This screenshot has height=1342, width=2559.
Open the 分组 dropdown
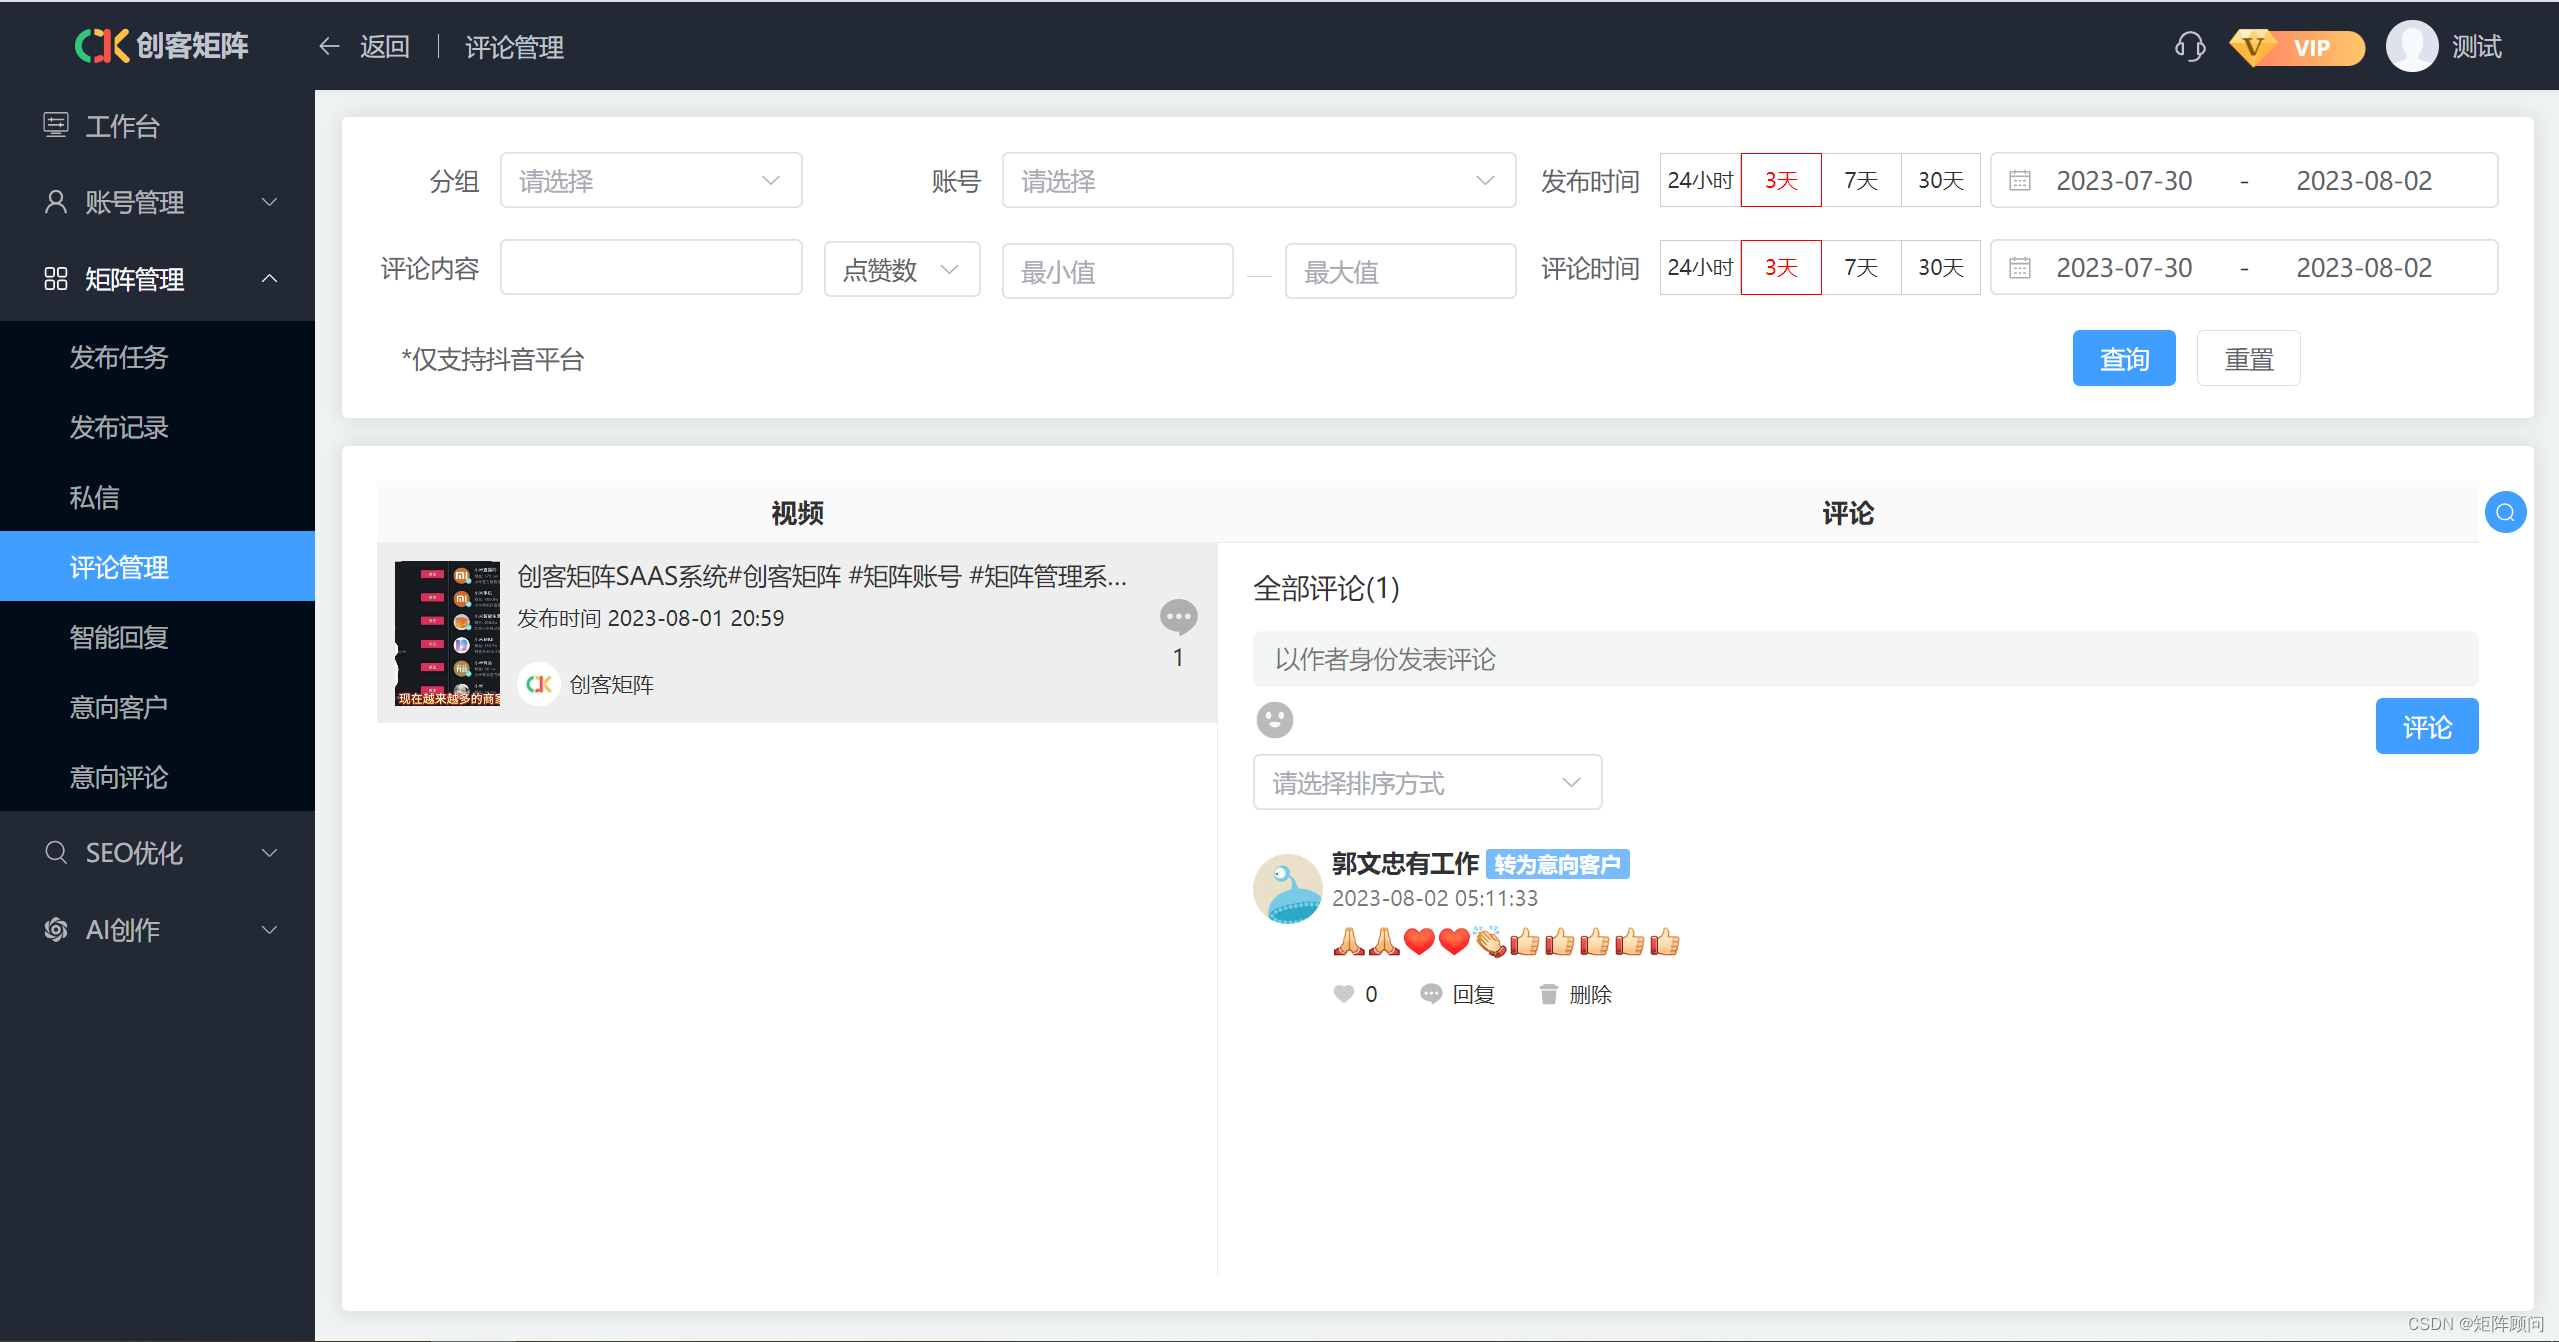(650, 180)
